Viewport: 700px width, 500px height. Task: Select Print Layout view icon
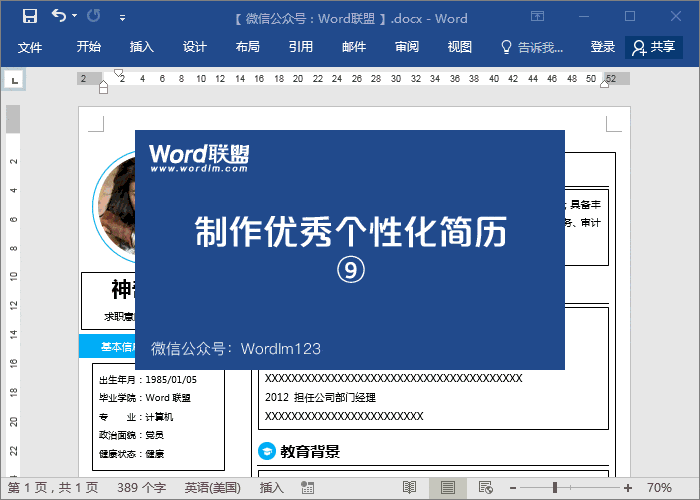tap(447, 488)
